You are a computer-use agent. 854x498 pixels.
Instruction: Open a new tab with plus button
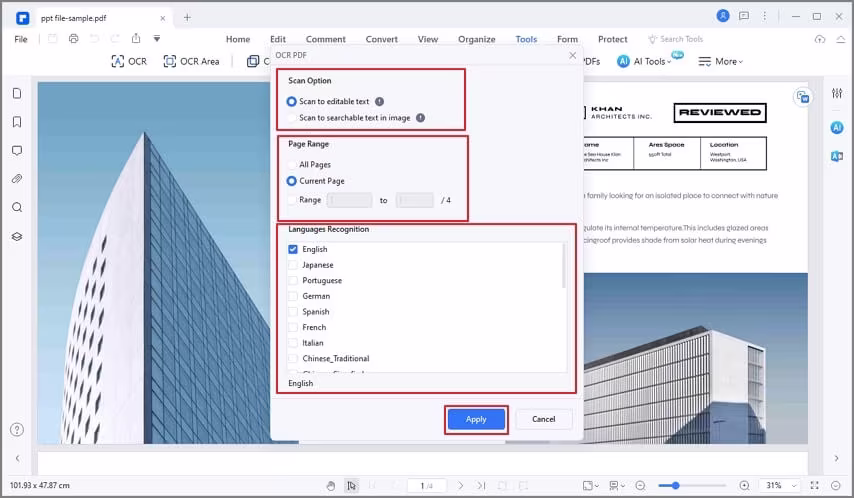click(187, 17)
